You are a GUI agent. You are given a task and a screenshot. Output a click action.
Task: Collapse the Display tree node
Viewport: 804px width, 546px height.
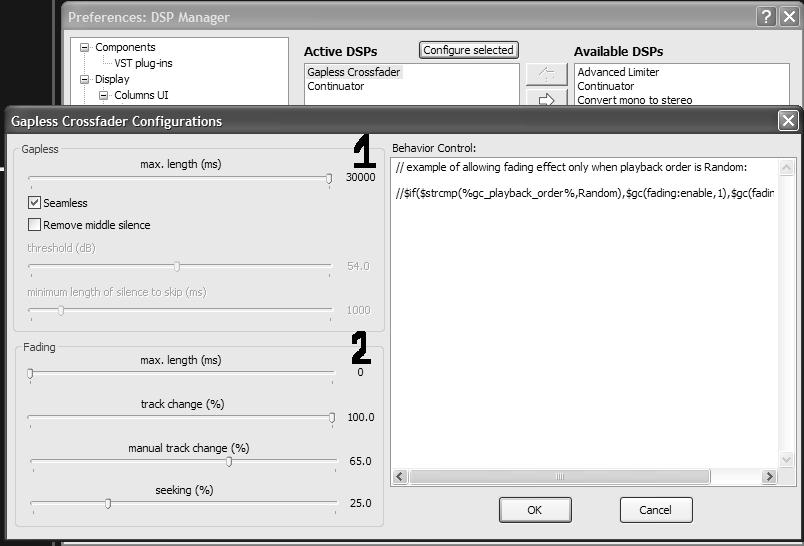[x=85, y=79]
